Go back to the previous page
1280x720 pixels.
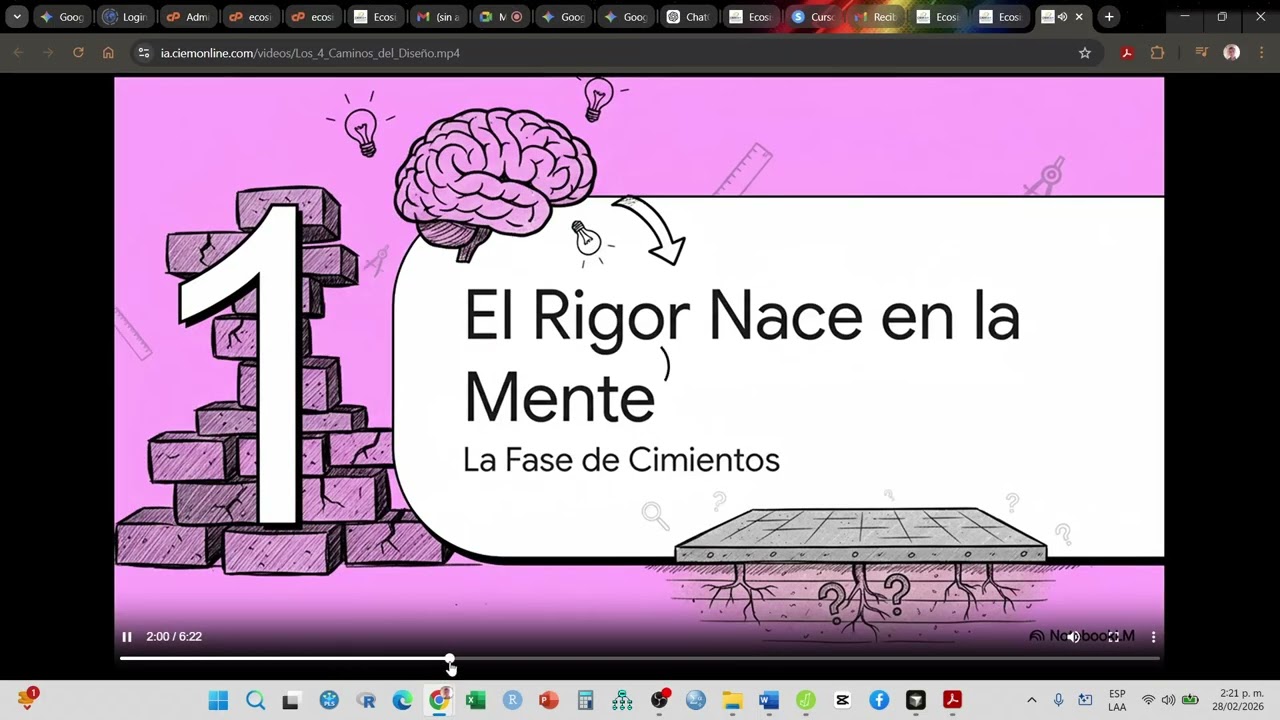click(x=18, y=53)
